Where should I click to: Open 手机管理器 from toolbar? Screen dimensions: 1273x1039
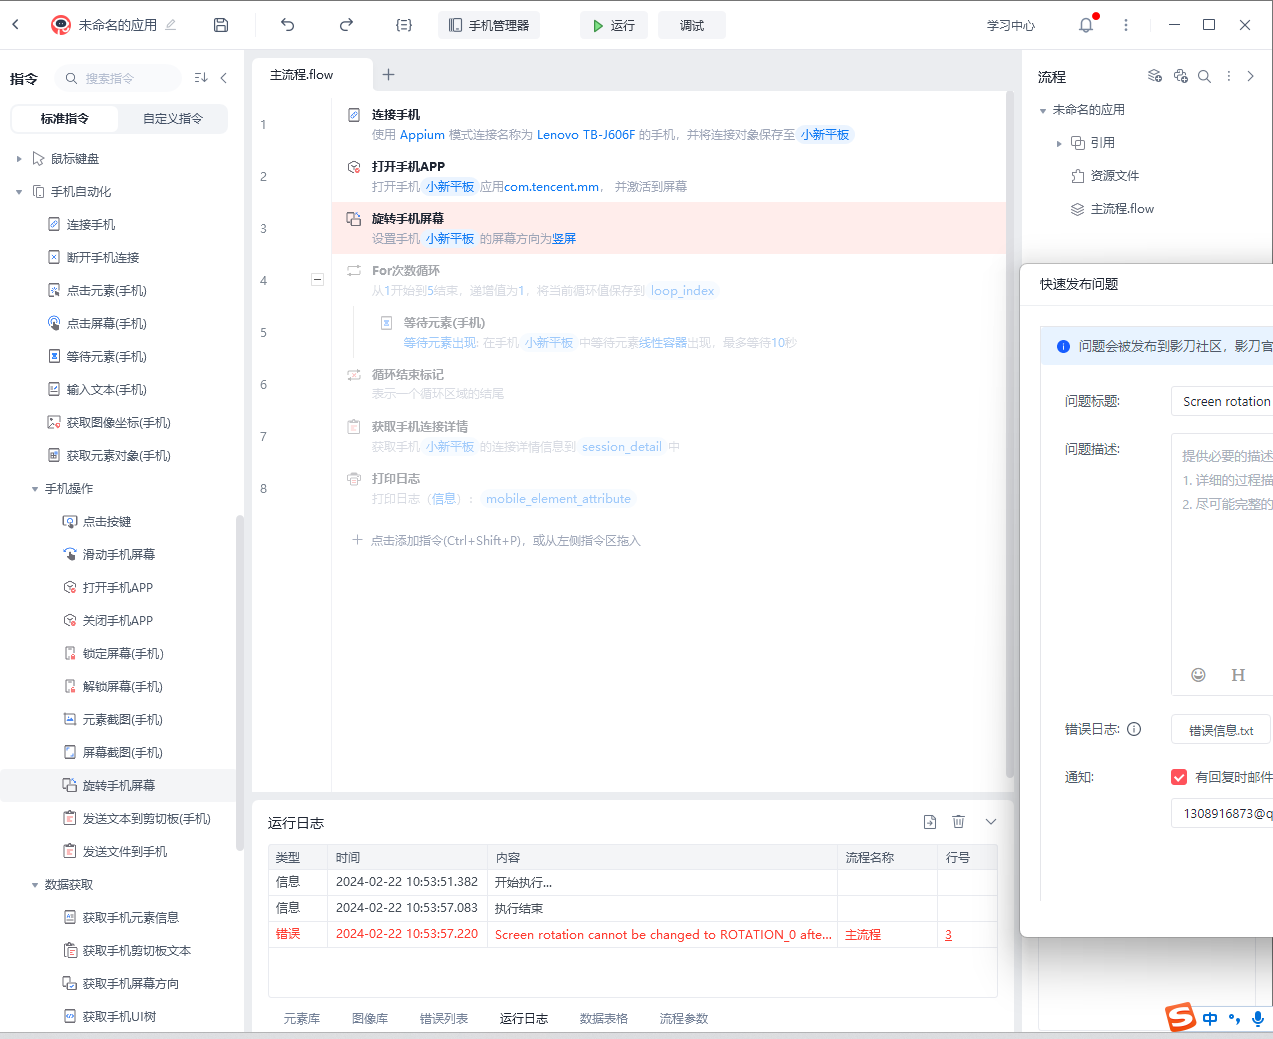tap(489, 25)
